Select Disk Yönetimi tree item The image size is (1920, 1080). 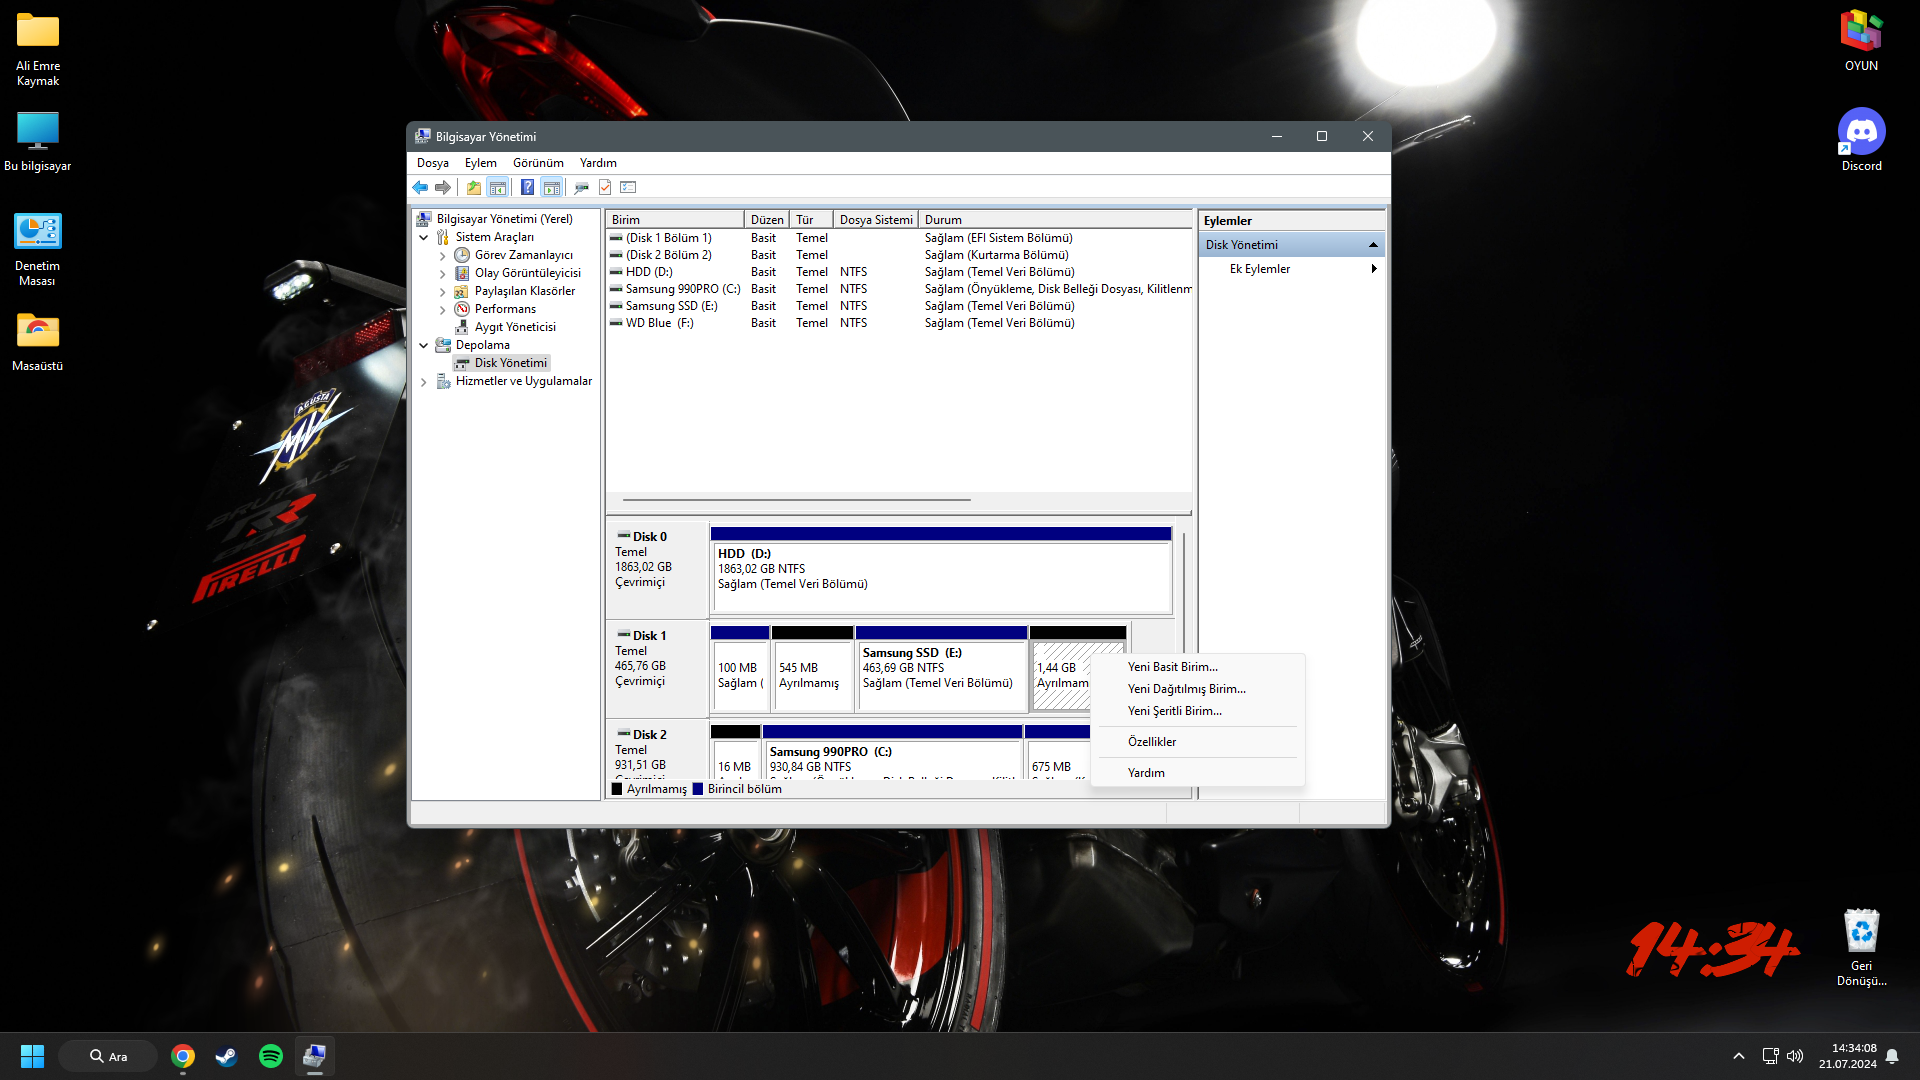510,363
